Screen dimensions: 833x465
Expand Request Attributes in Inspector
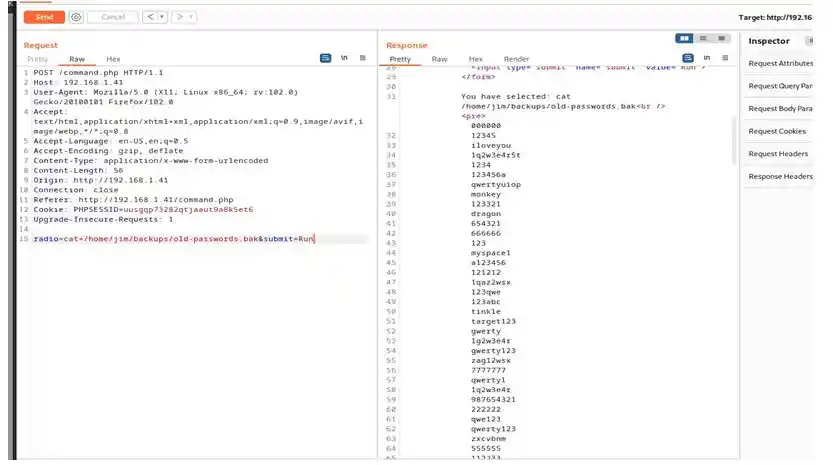pyautogui.click(x=780, y=63)
